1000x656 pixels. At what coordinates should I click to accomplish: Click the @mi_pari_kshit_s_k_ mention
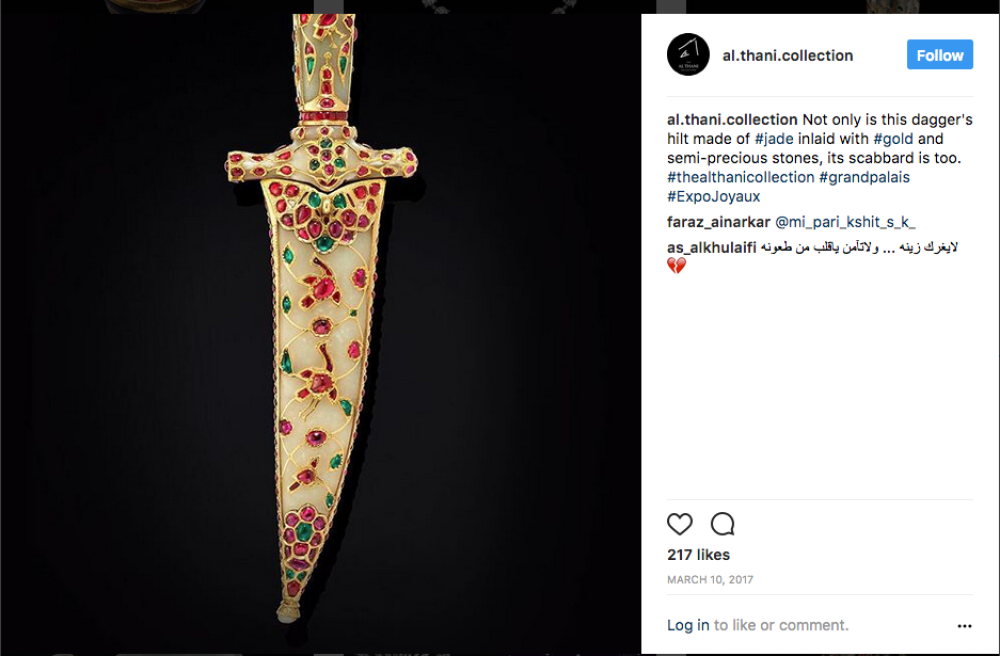pyautogui.click(x=845, y=222)
